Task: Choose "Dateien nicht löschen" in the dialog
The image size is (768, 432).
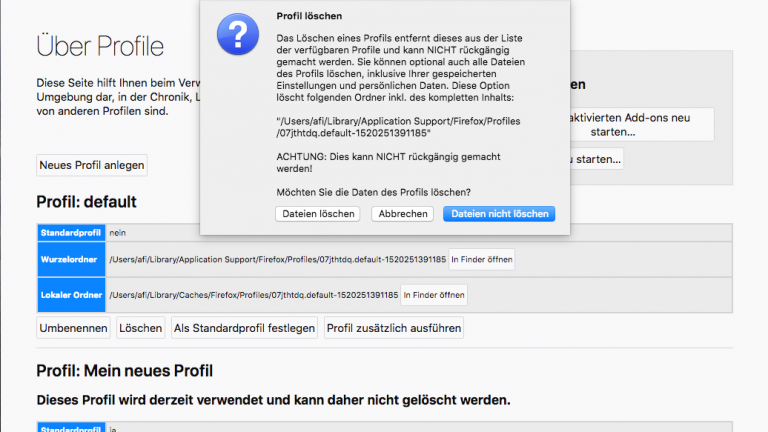Action: 498,214
